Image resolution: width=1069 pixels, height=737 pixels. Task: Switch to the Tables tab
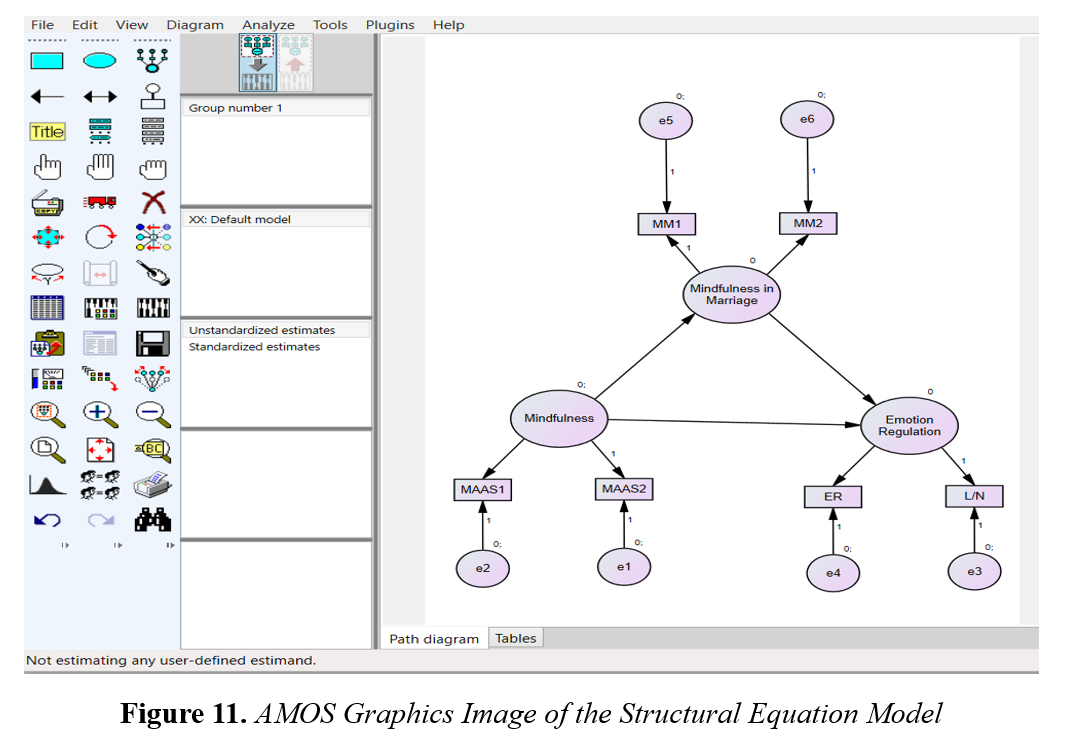click(515, 638)
